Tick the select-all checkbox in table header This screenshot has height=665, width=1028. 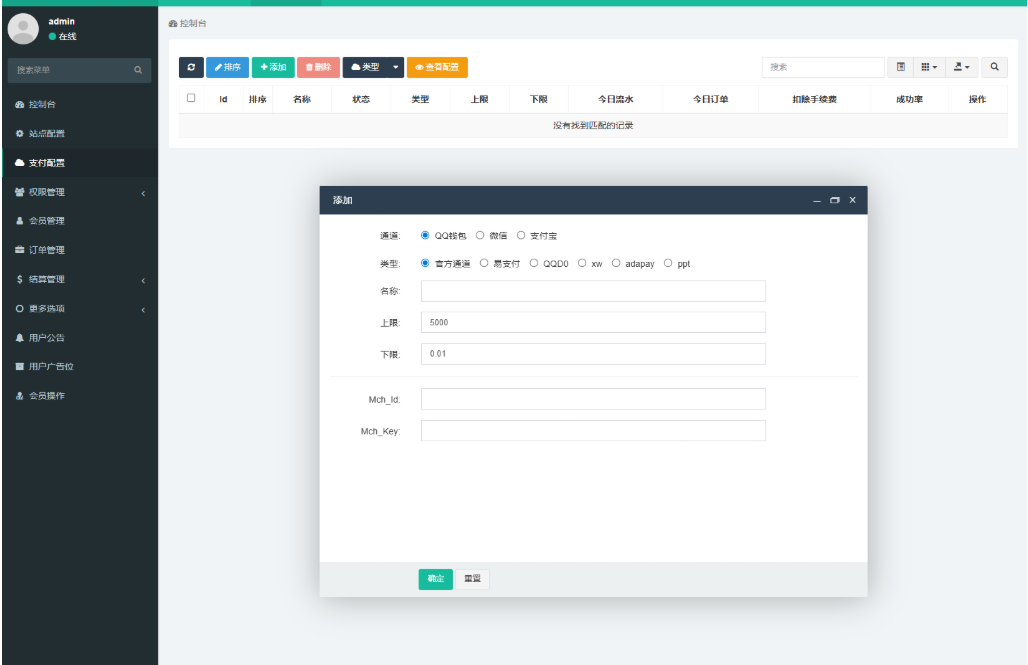[x=191, y=98]
